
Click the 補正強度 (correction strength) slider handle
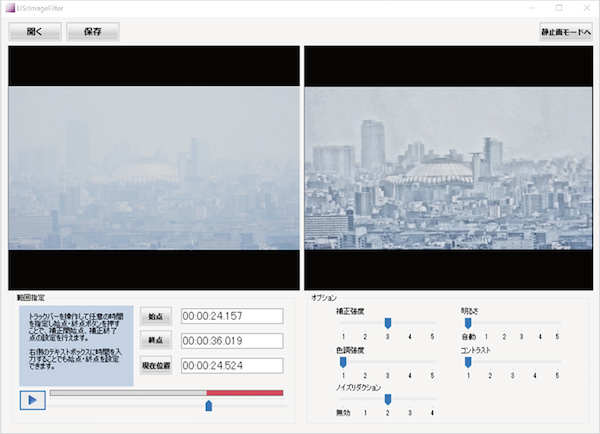click(387, 323)
